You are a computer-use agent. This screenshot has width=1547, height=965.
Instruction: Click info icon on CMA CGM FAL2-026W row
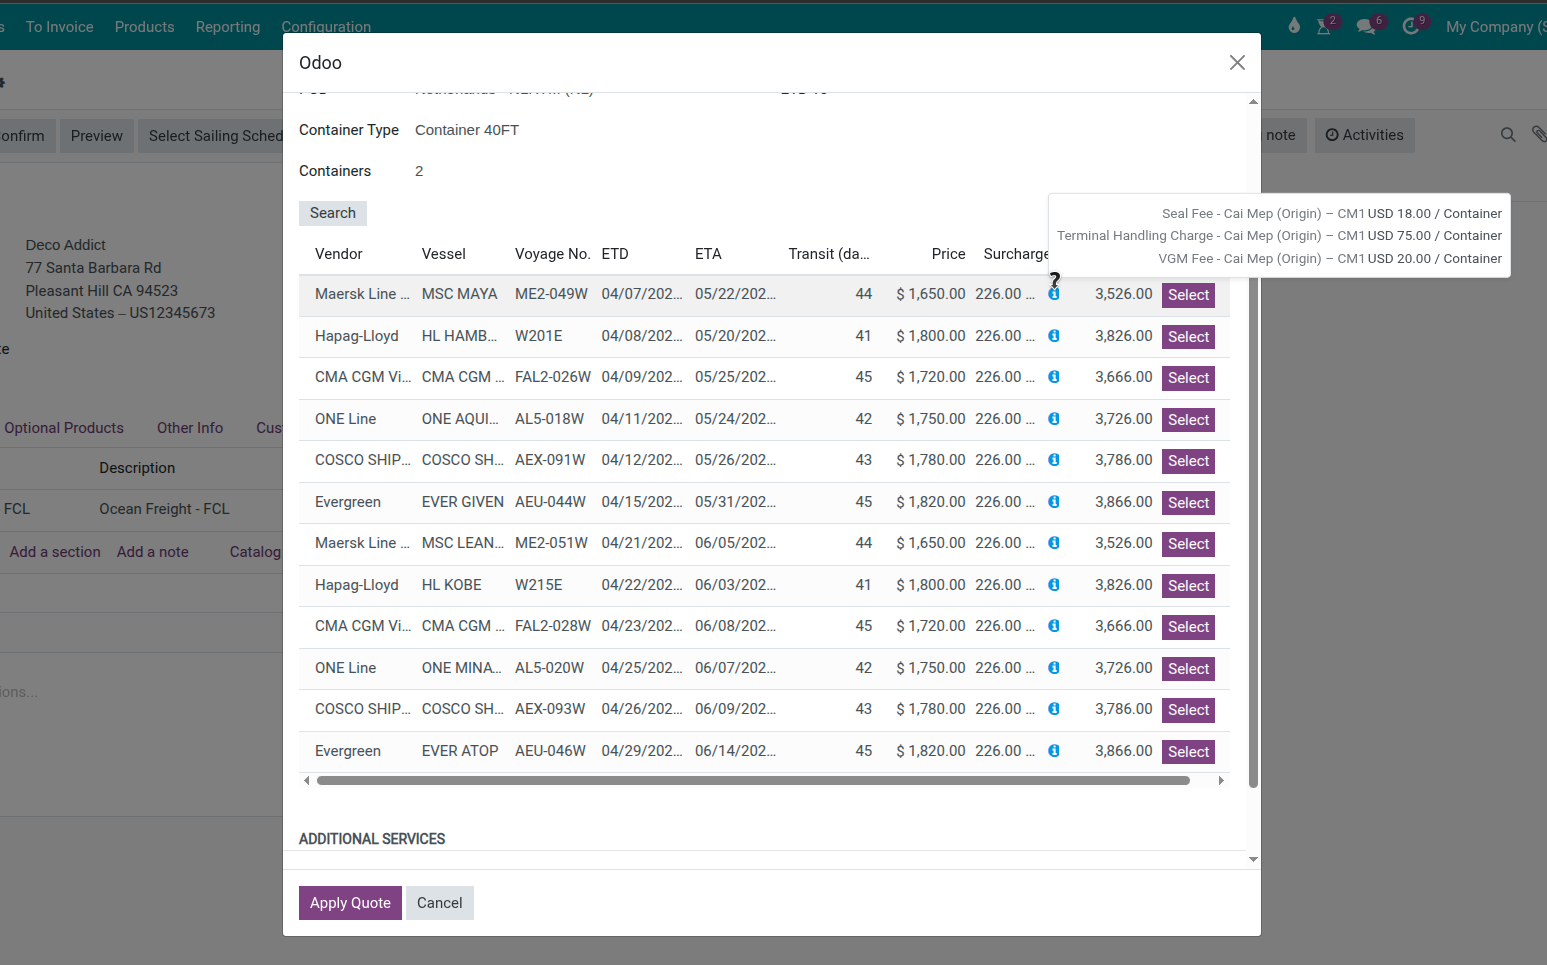pyautogui.click(x=1054, y=377)
